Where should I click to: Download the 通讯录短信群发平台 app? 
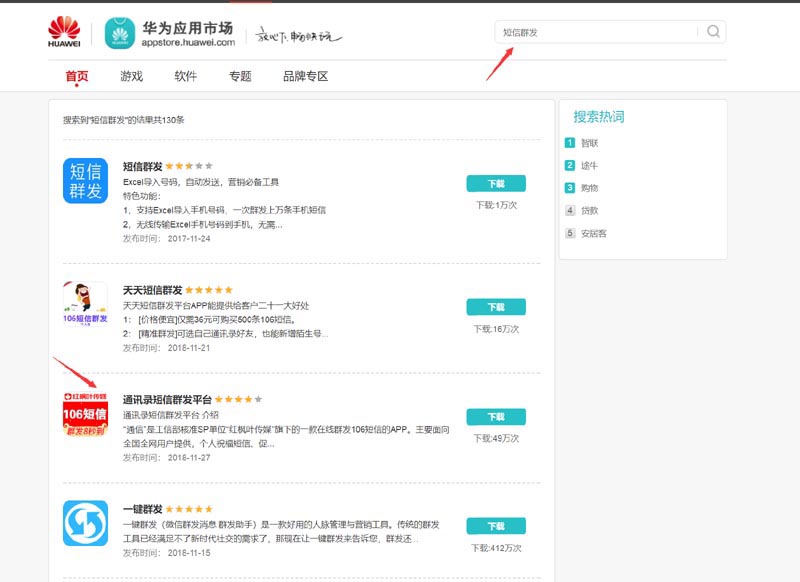(495, 416)
